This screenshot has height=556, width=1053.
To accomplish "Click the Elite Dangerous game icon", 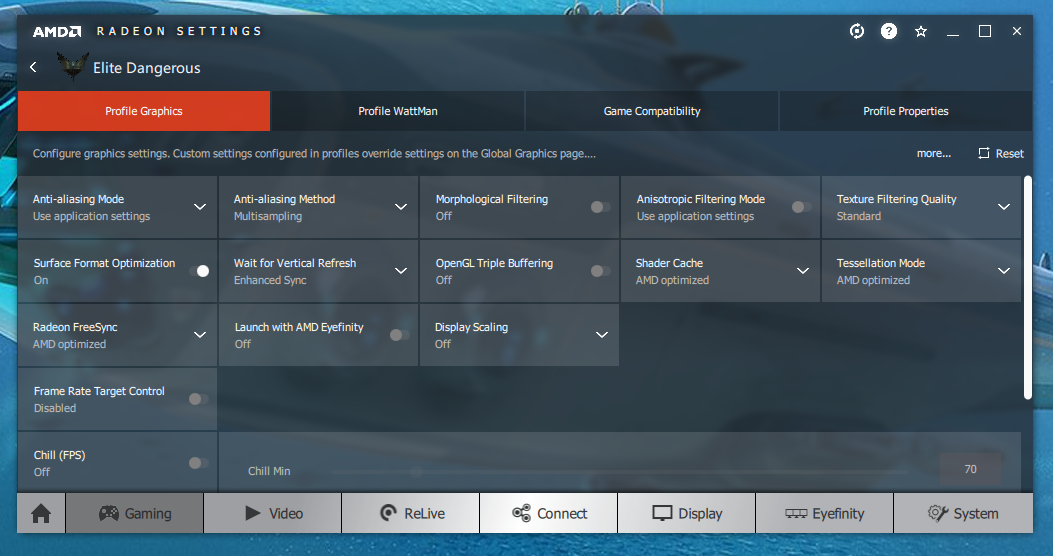I will pos(73,67).
